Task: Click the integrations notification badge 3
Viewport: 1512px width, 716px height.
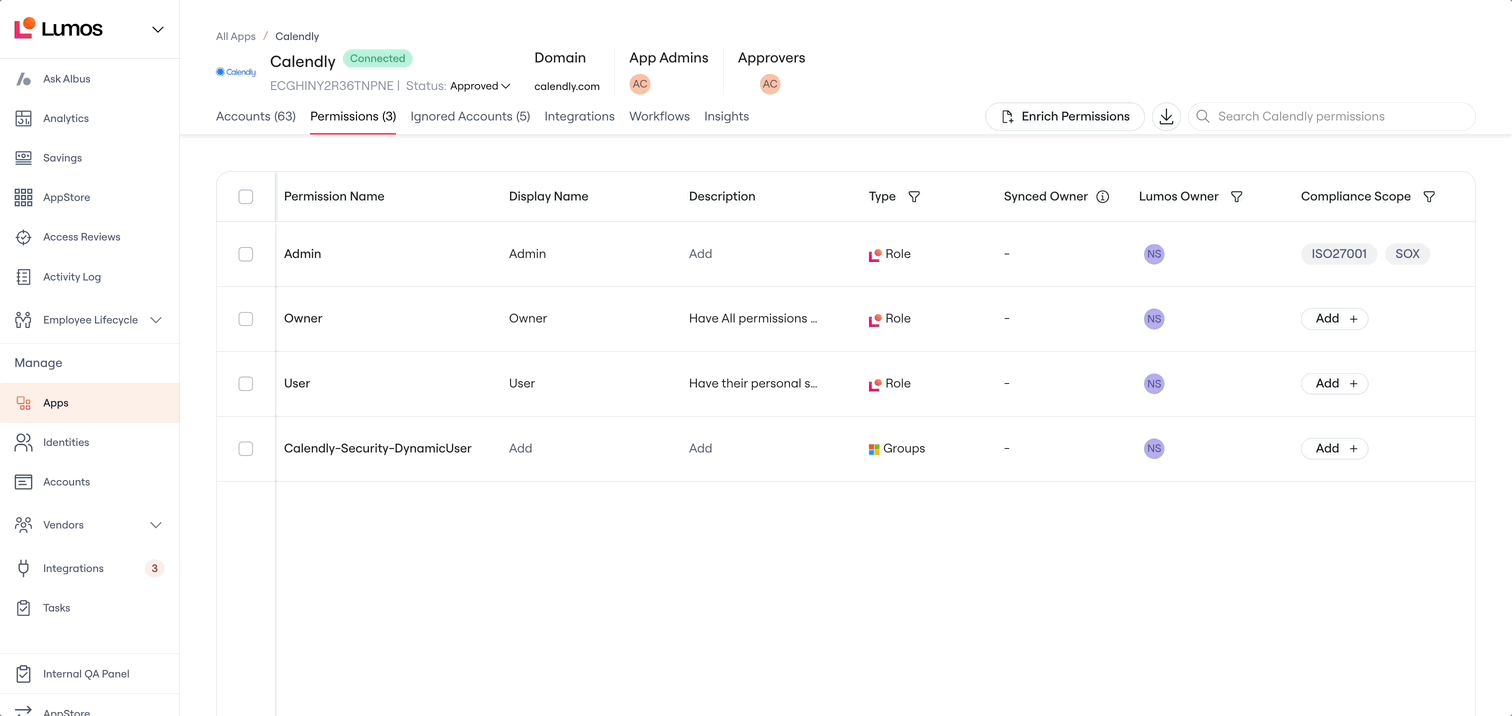Action: pos(154,568)
